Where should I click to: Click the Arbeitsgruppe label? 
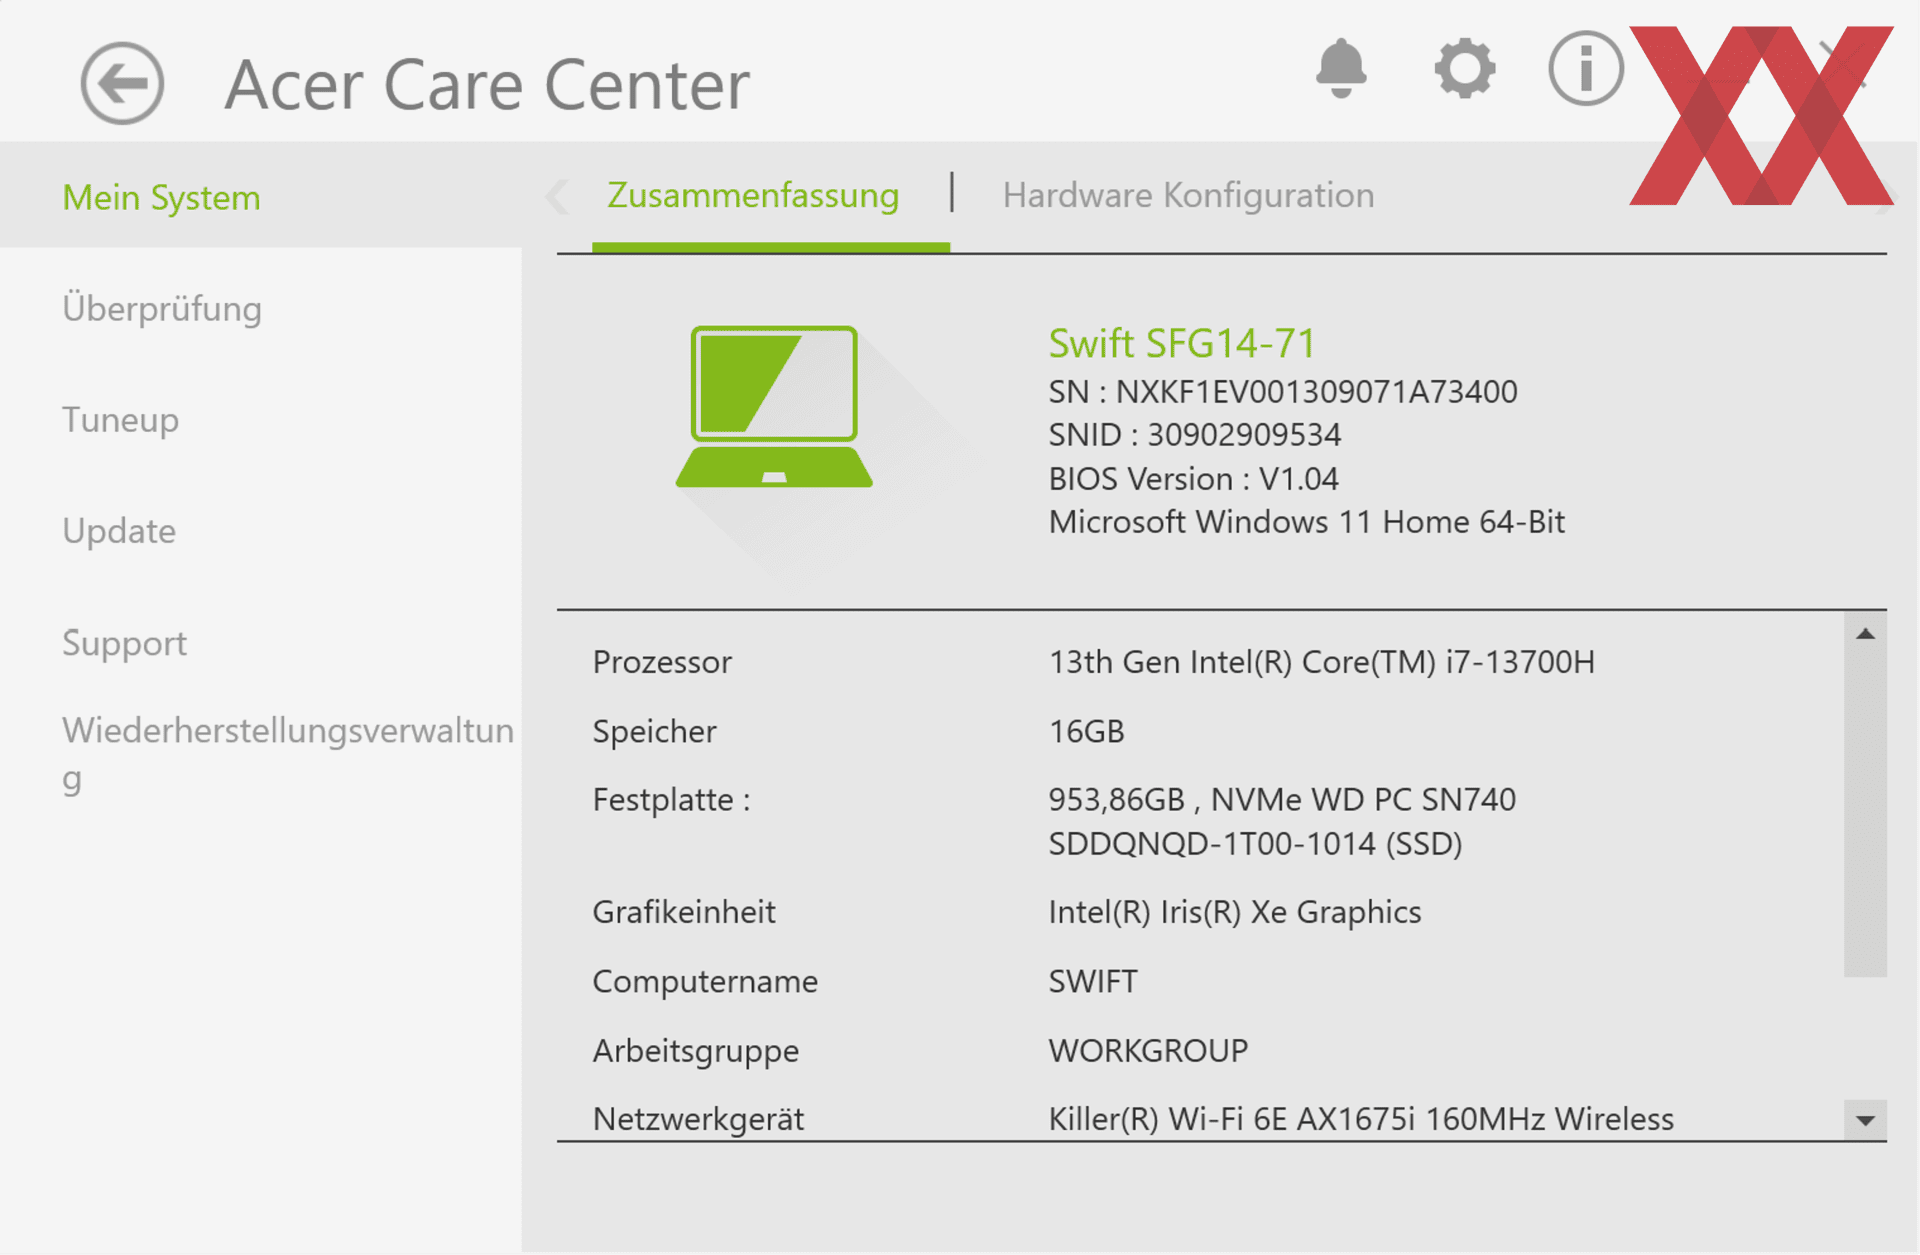point(696,1051)
